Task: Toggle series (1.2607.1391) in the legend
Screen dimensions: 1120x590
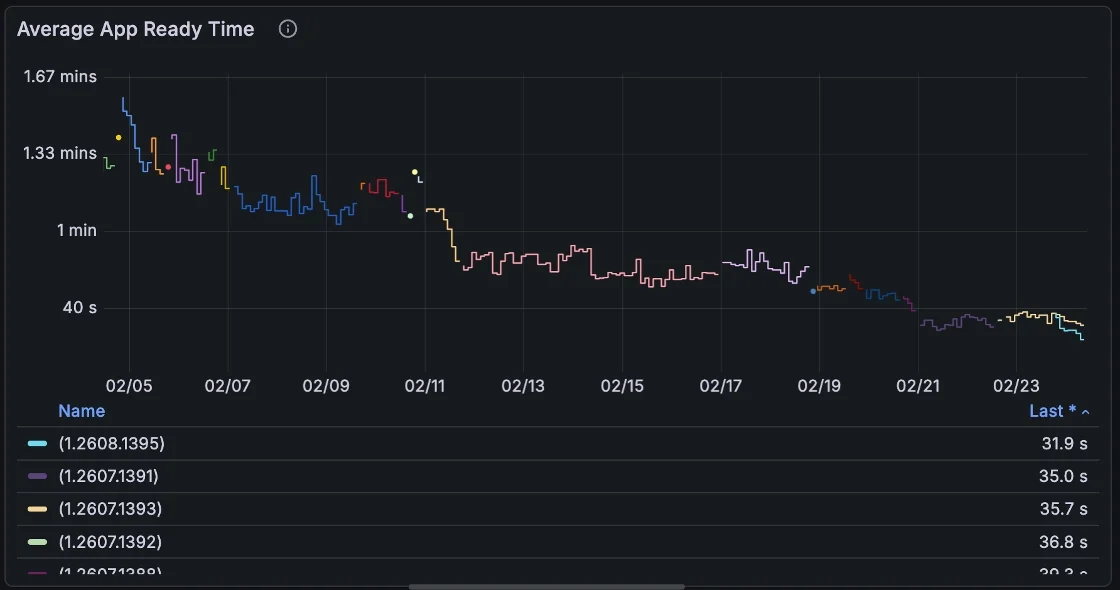Action: coord(108,476)
